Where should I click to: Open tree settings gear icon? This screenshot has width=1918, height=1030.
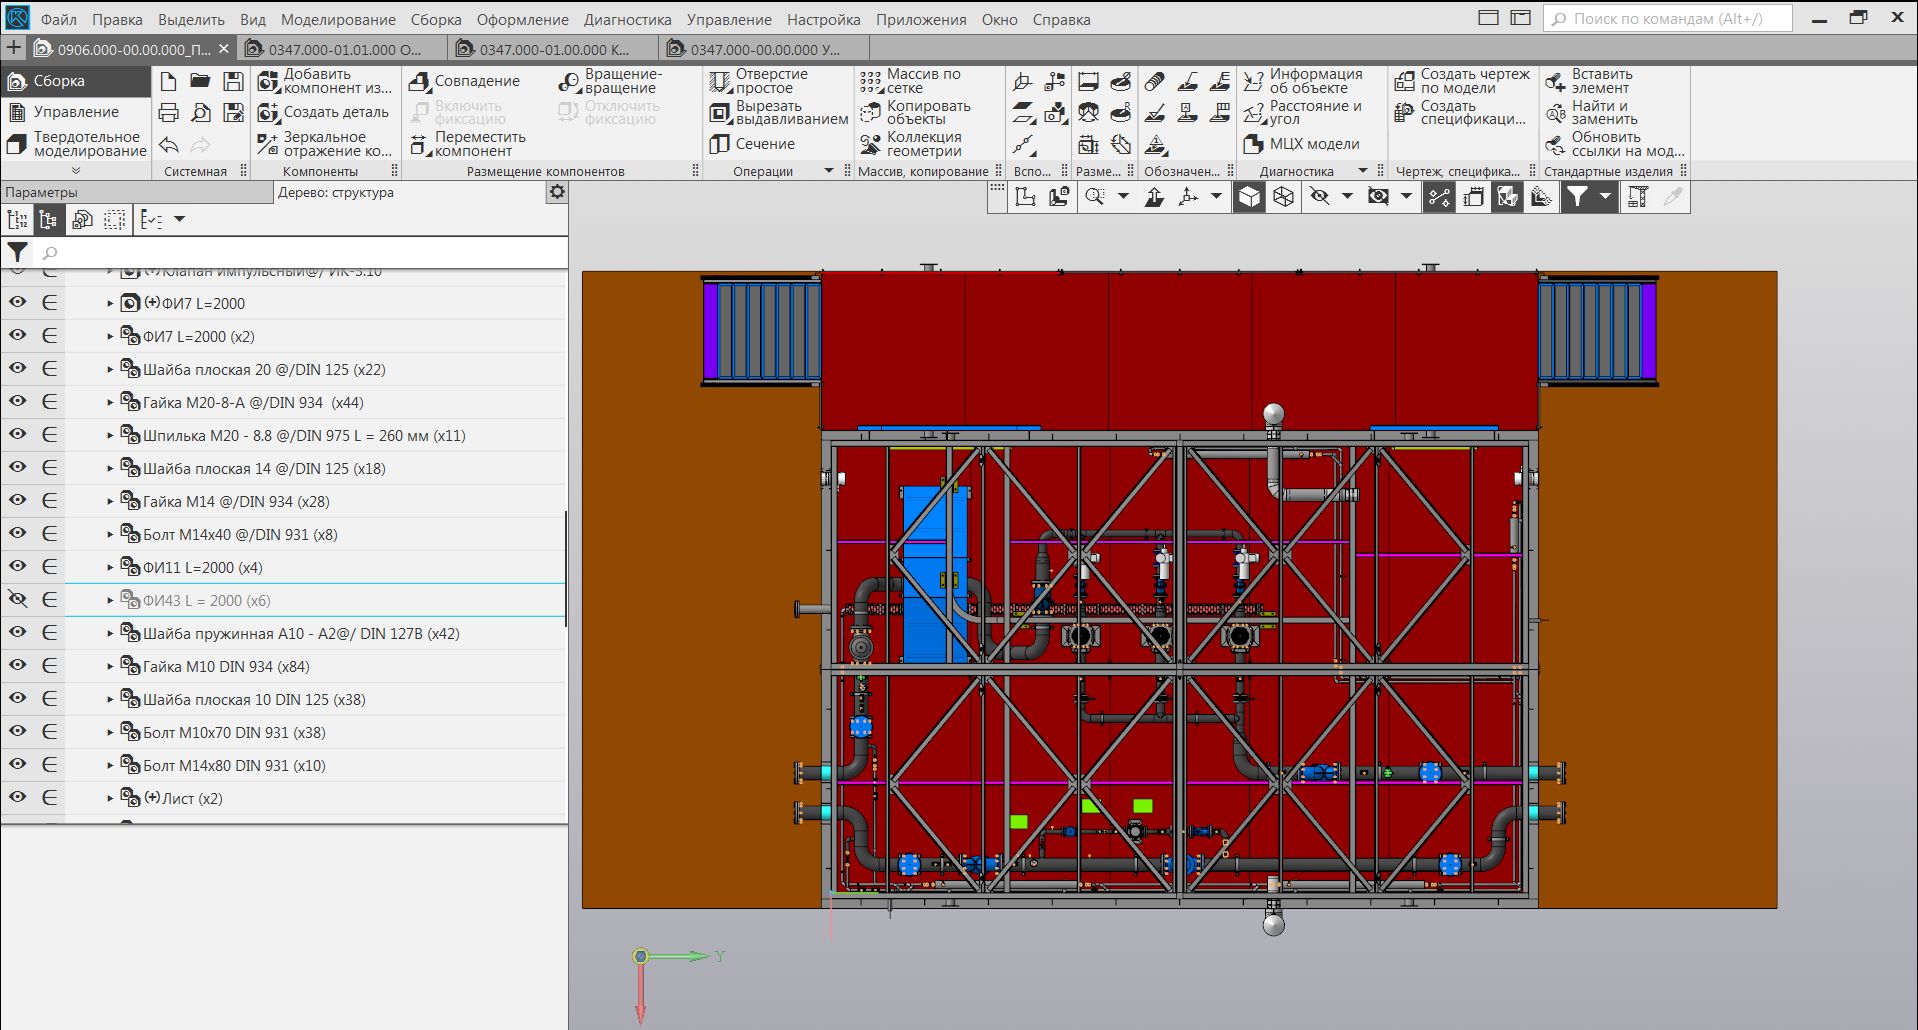click(x=557, y=192)
